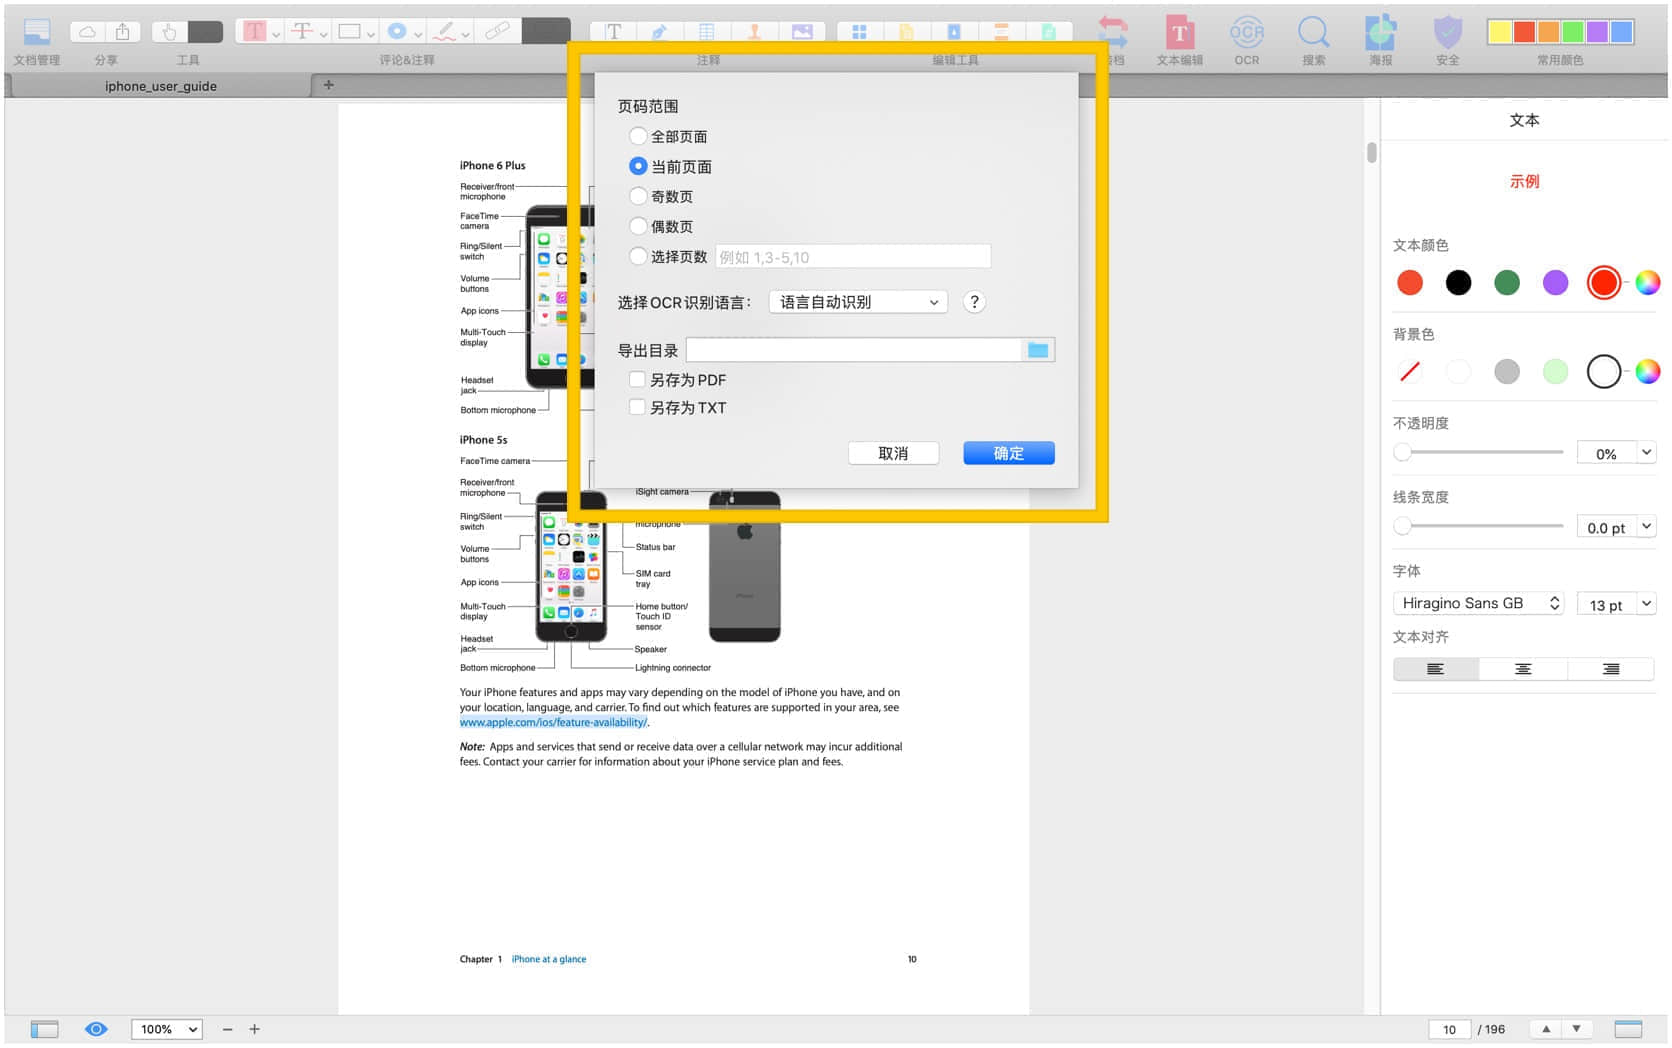Click the OCR language help question mark

coord(974,302)
